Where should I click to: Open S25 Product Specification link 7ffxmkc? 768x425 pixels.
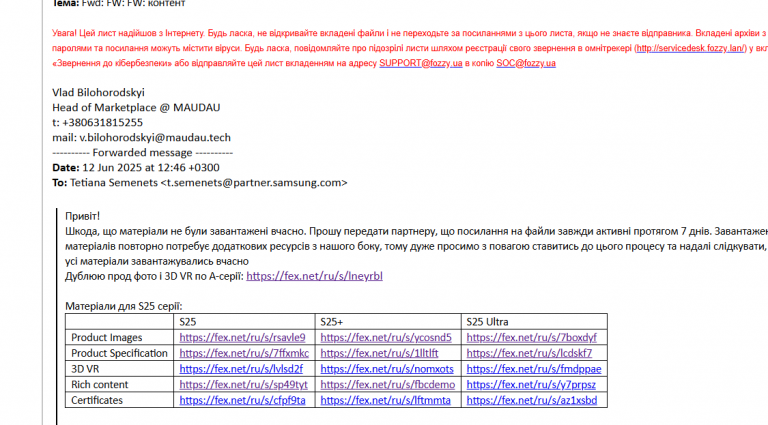pyautogui.click(x=244, y=353)
